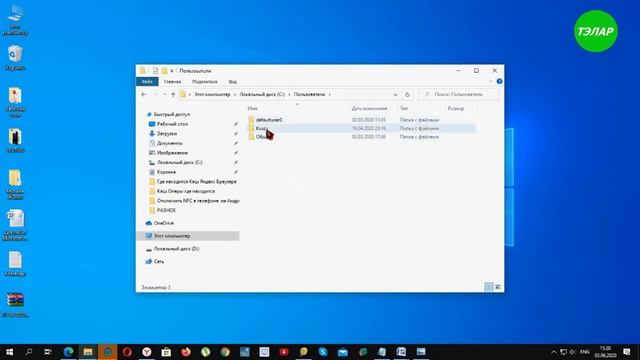Launch Yandex Browser from taskbar
Viewport: 640px width, 360px height.
(147, 351)
